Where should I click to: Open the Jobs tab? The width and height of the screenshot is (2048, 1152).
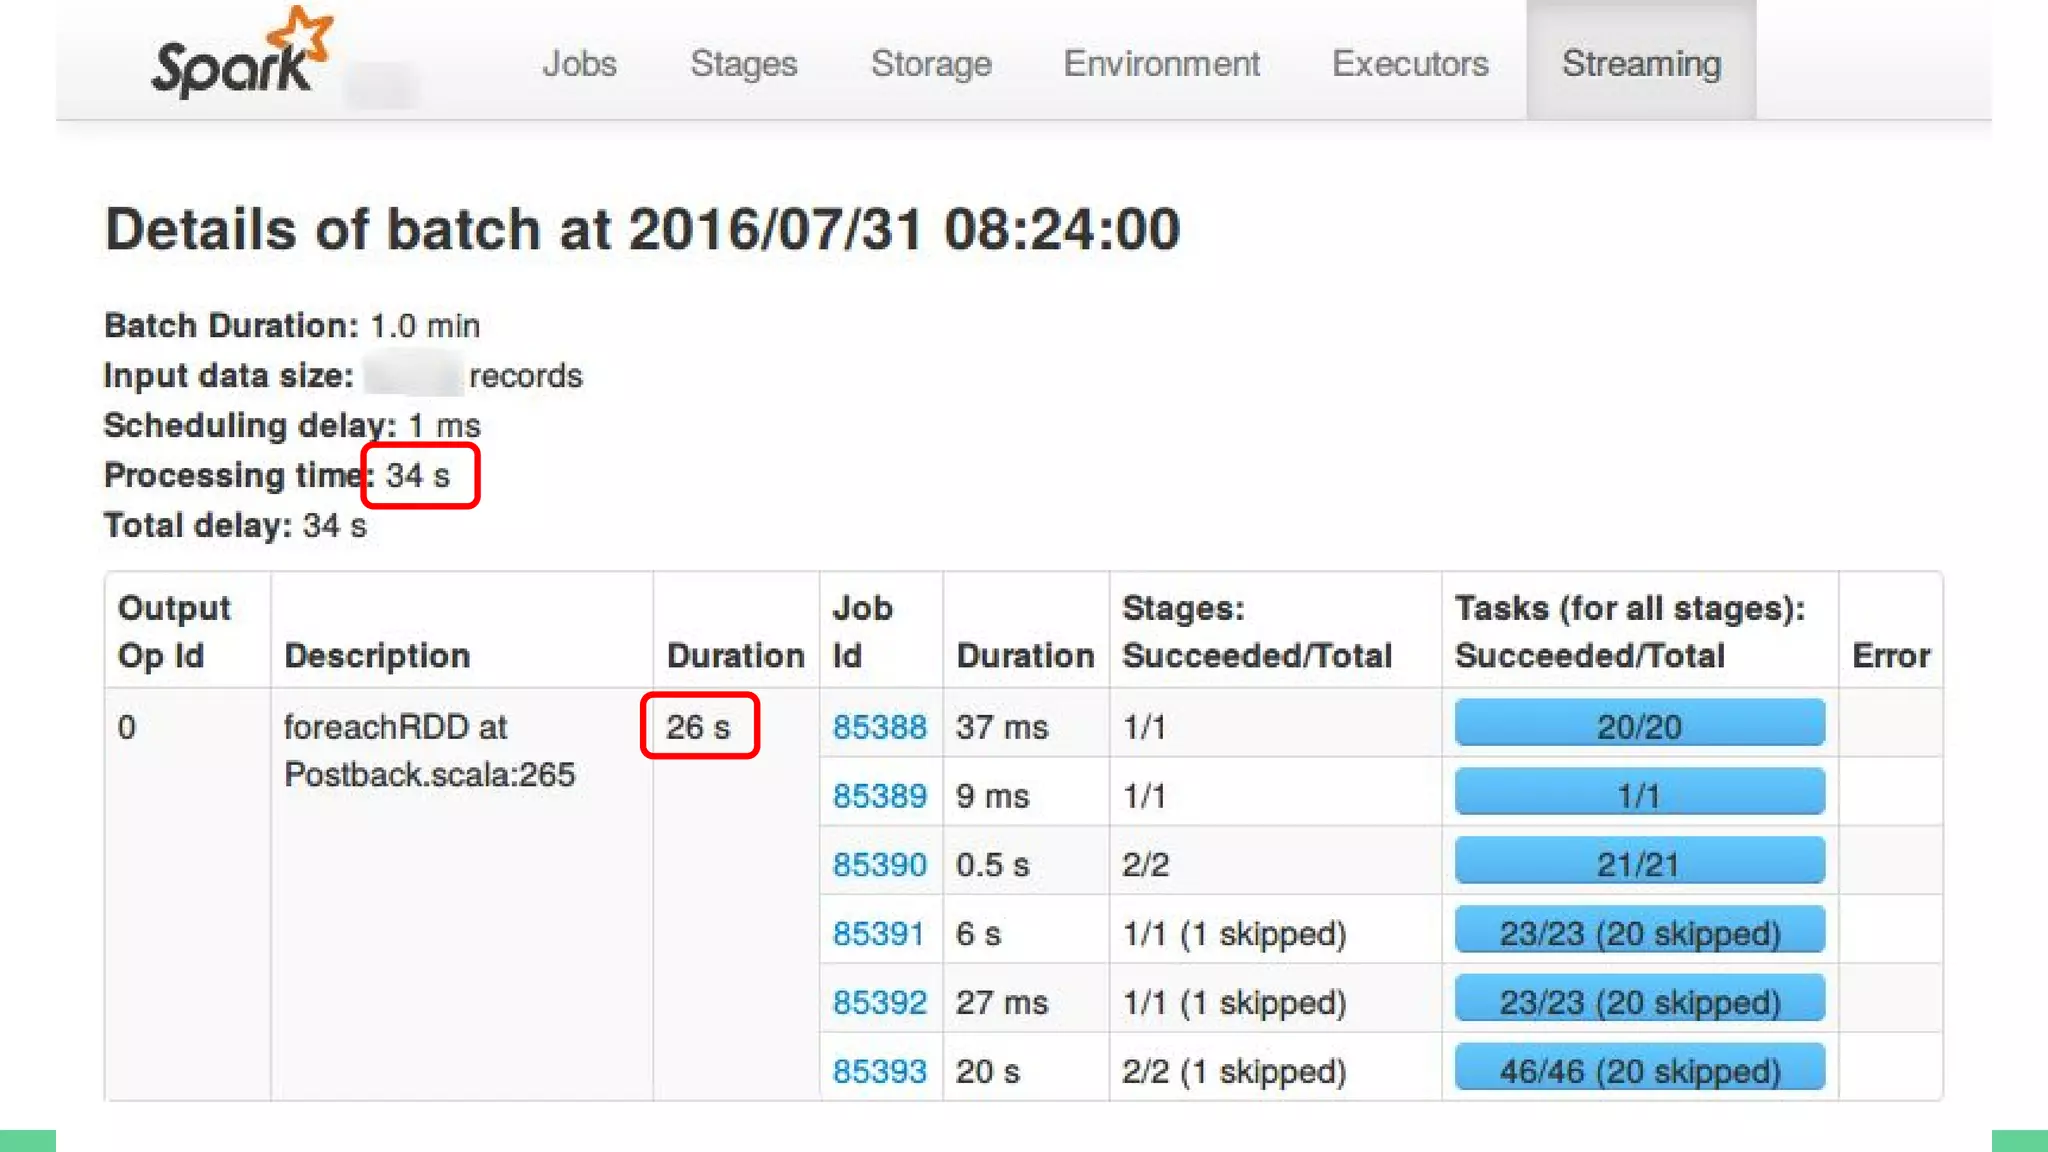(579, 64)
